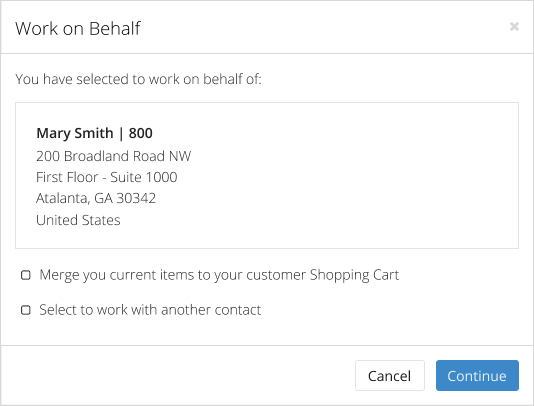Click the pipe separator after Mary Smith
Viewport: 534px width, 406px height.
121,134
